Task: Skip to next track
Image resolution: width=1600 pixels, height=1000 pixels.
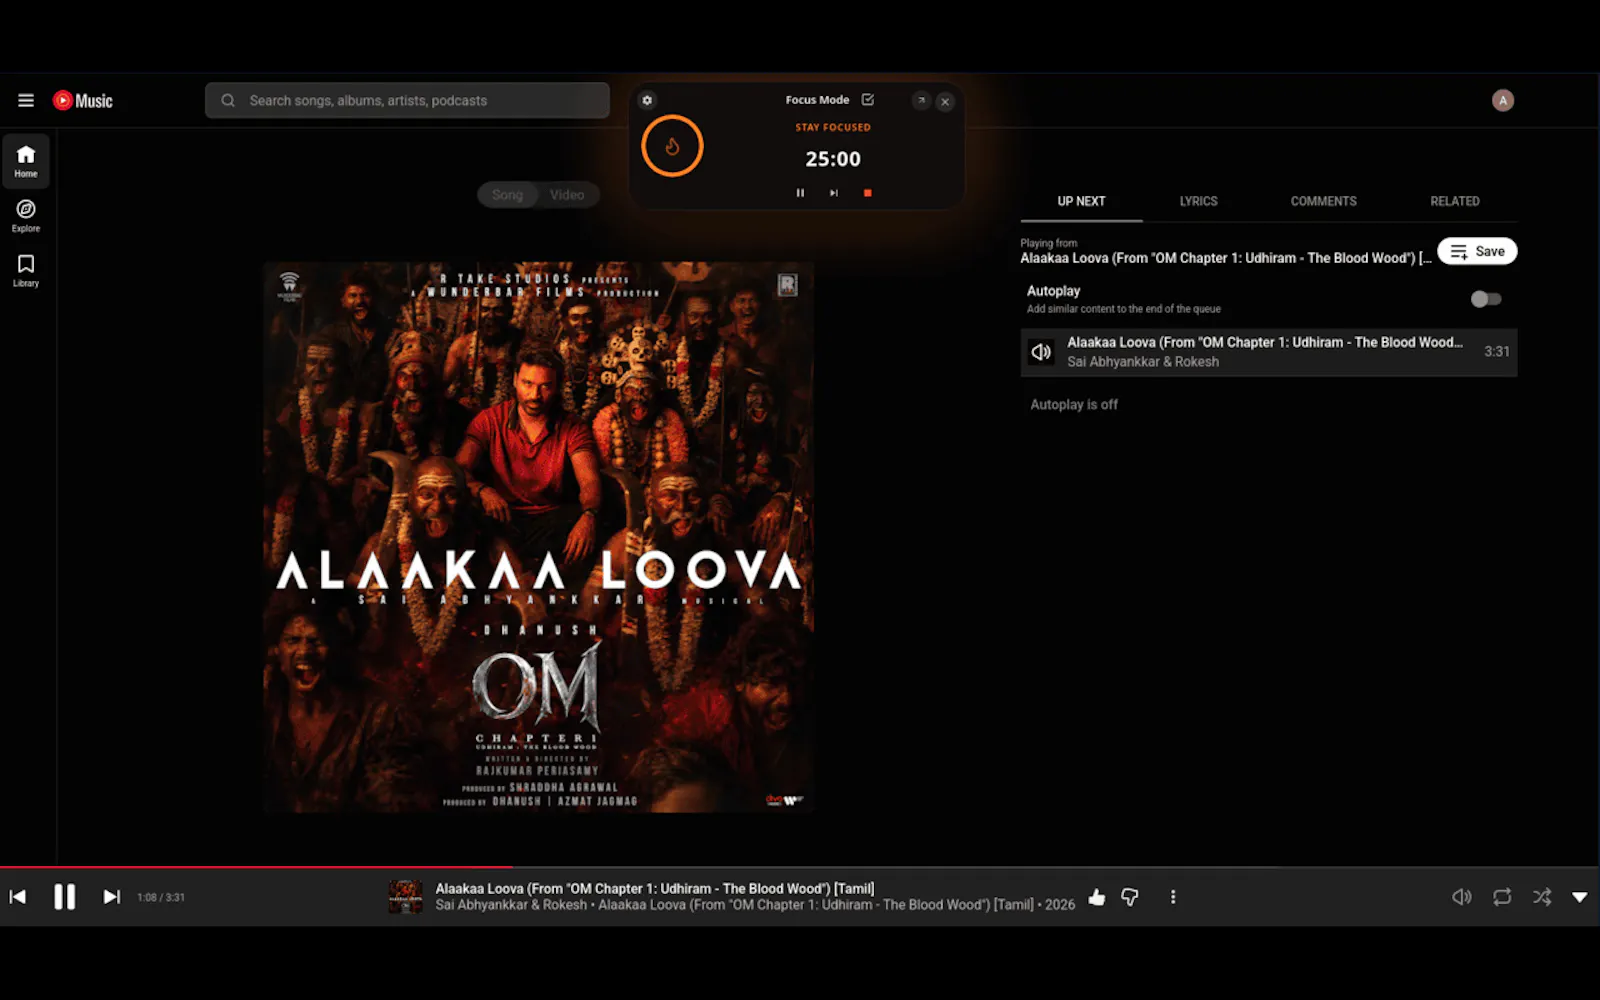Action: (111, 897)
